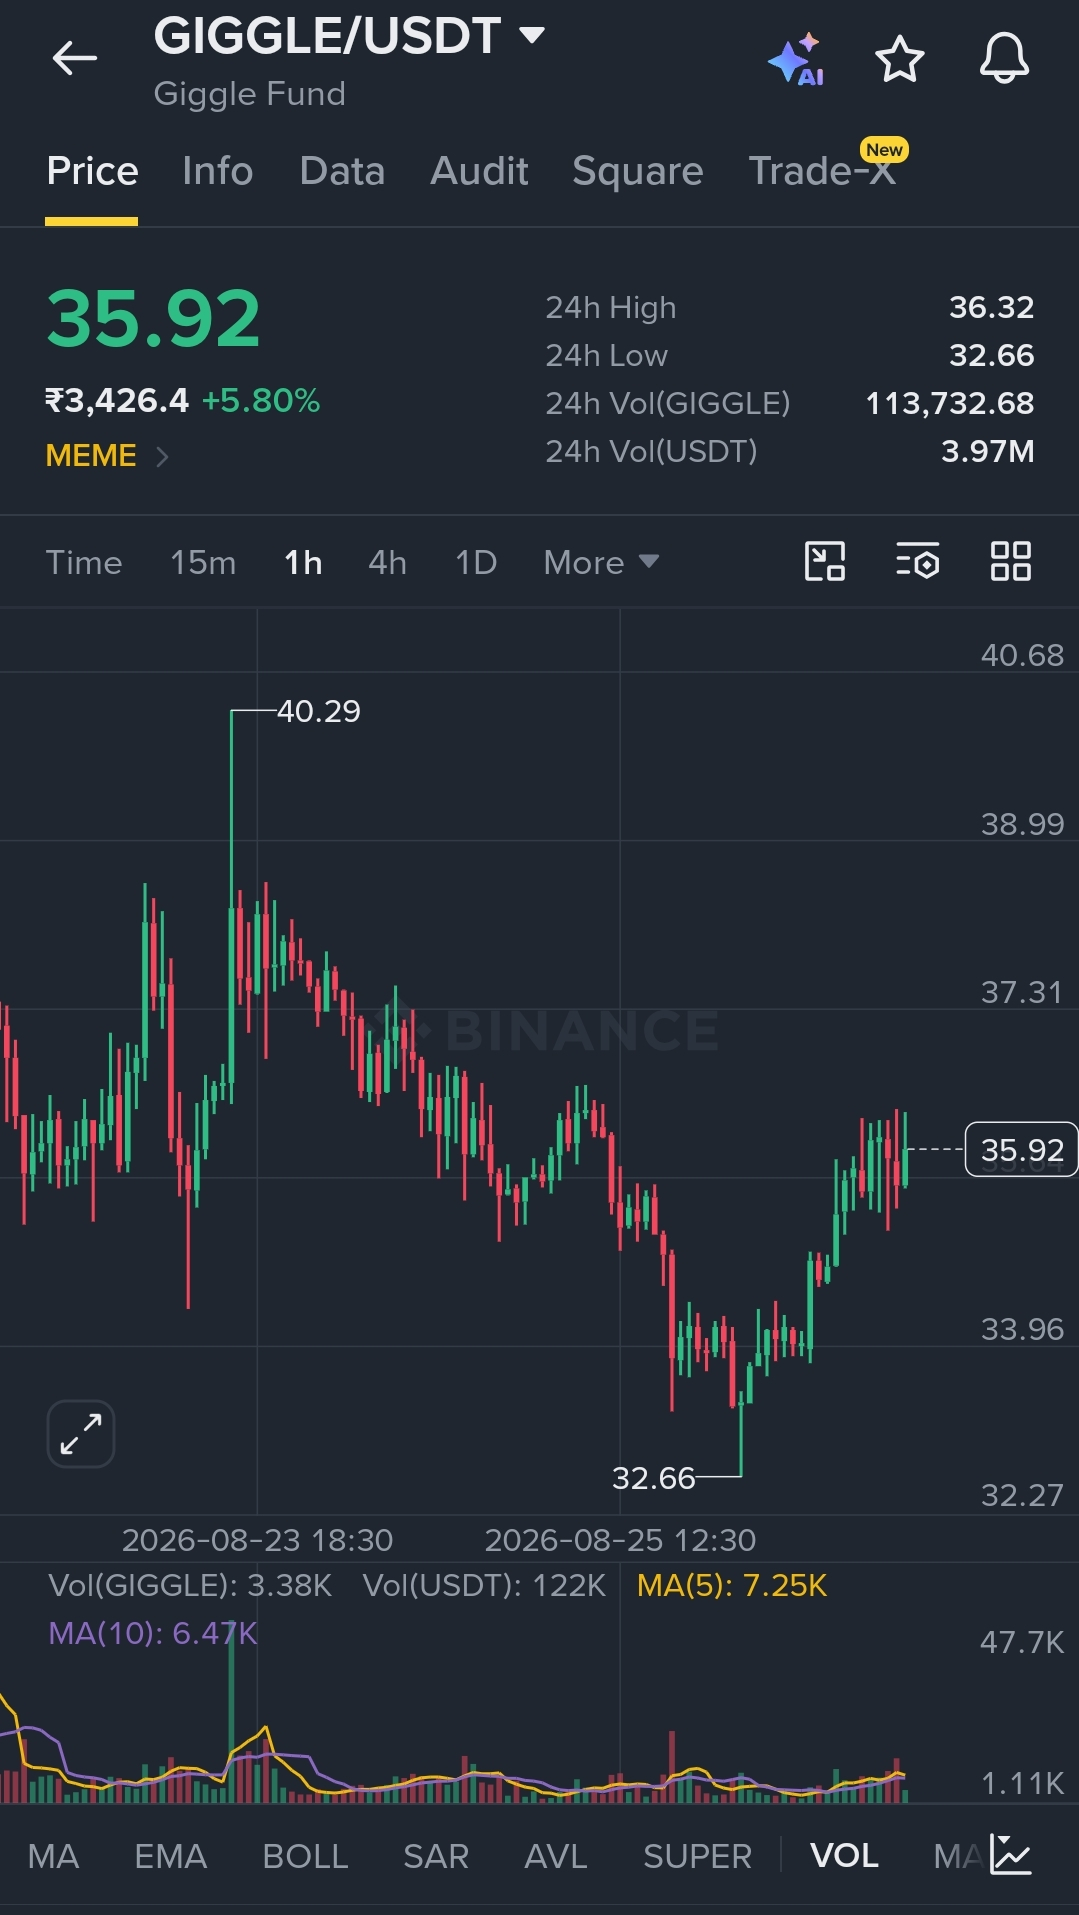
Task: Set a price alert with bell icon
Action: [x=1004, y=58]
